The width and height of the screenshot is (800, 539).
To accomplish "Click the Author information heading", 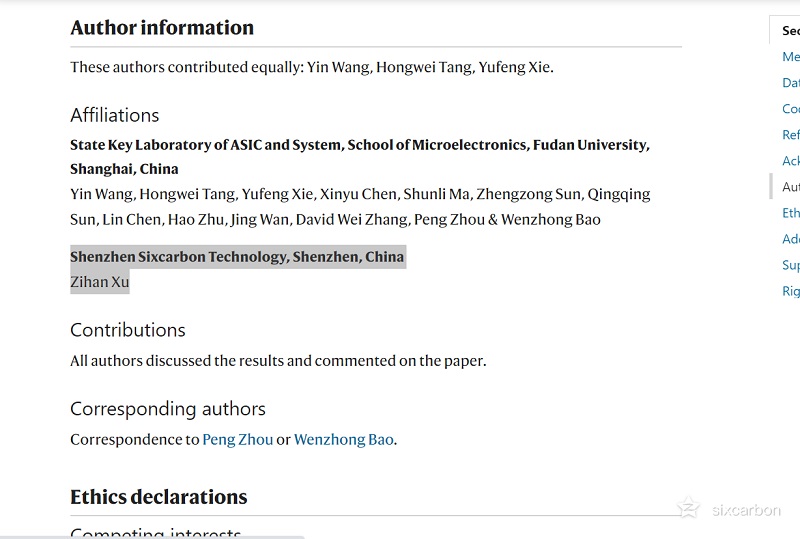I will tap(162, 28).
